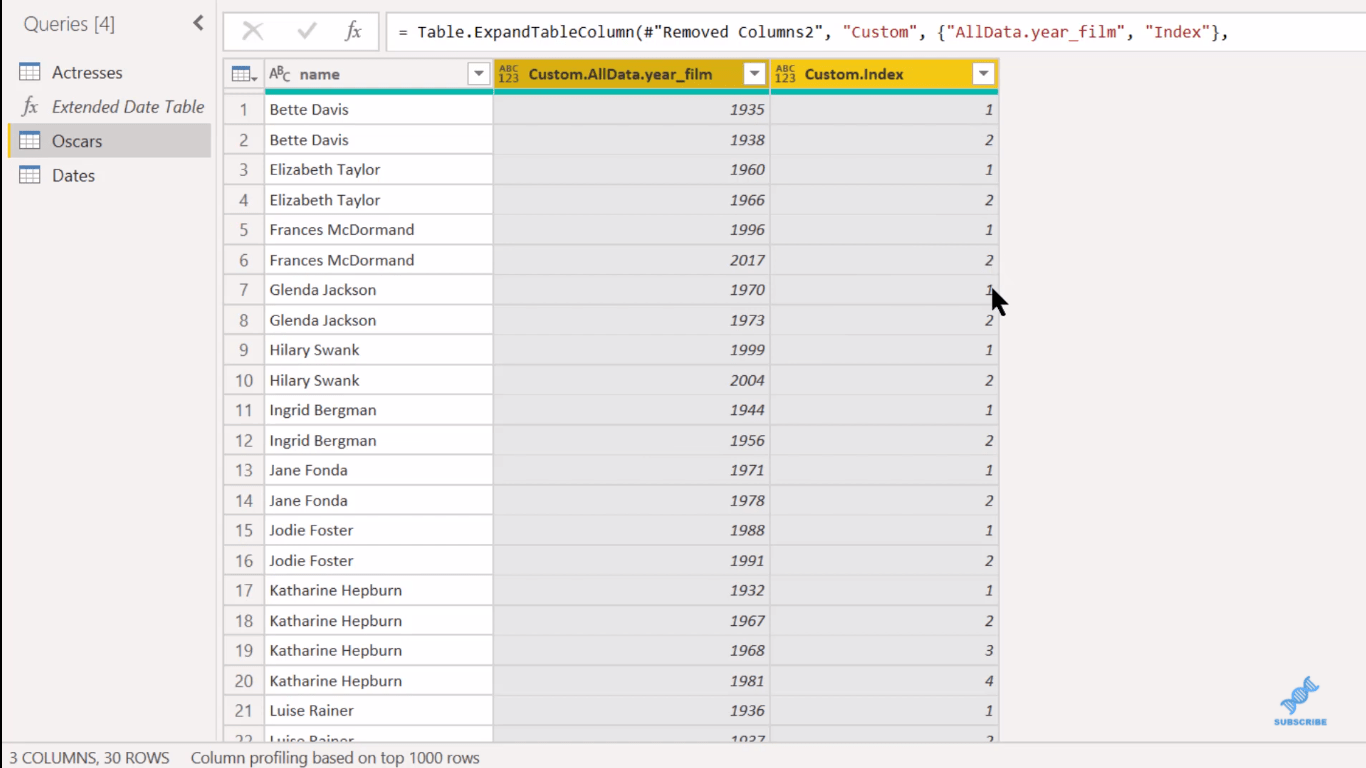Click the year cell 2017

click(x=632, y=260)
